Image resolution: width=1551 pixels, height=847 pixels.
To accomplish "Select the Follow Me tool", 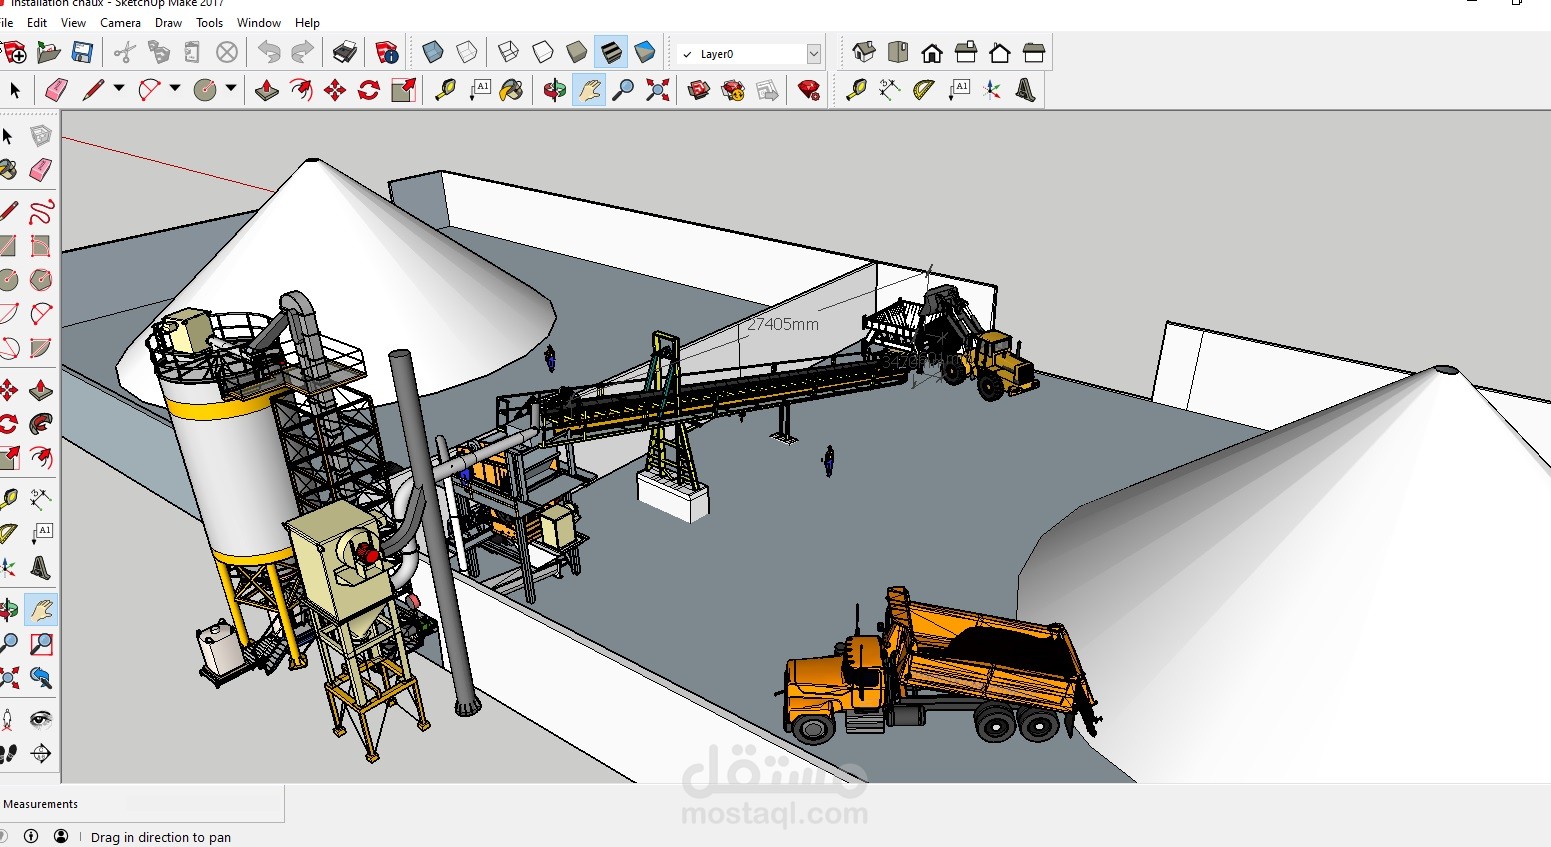I will point(41,424).
